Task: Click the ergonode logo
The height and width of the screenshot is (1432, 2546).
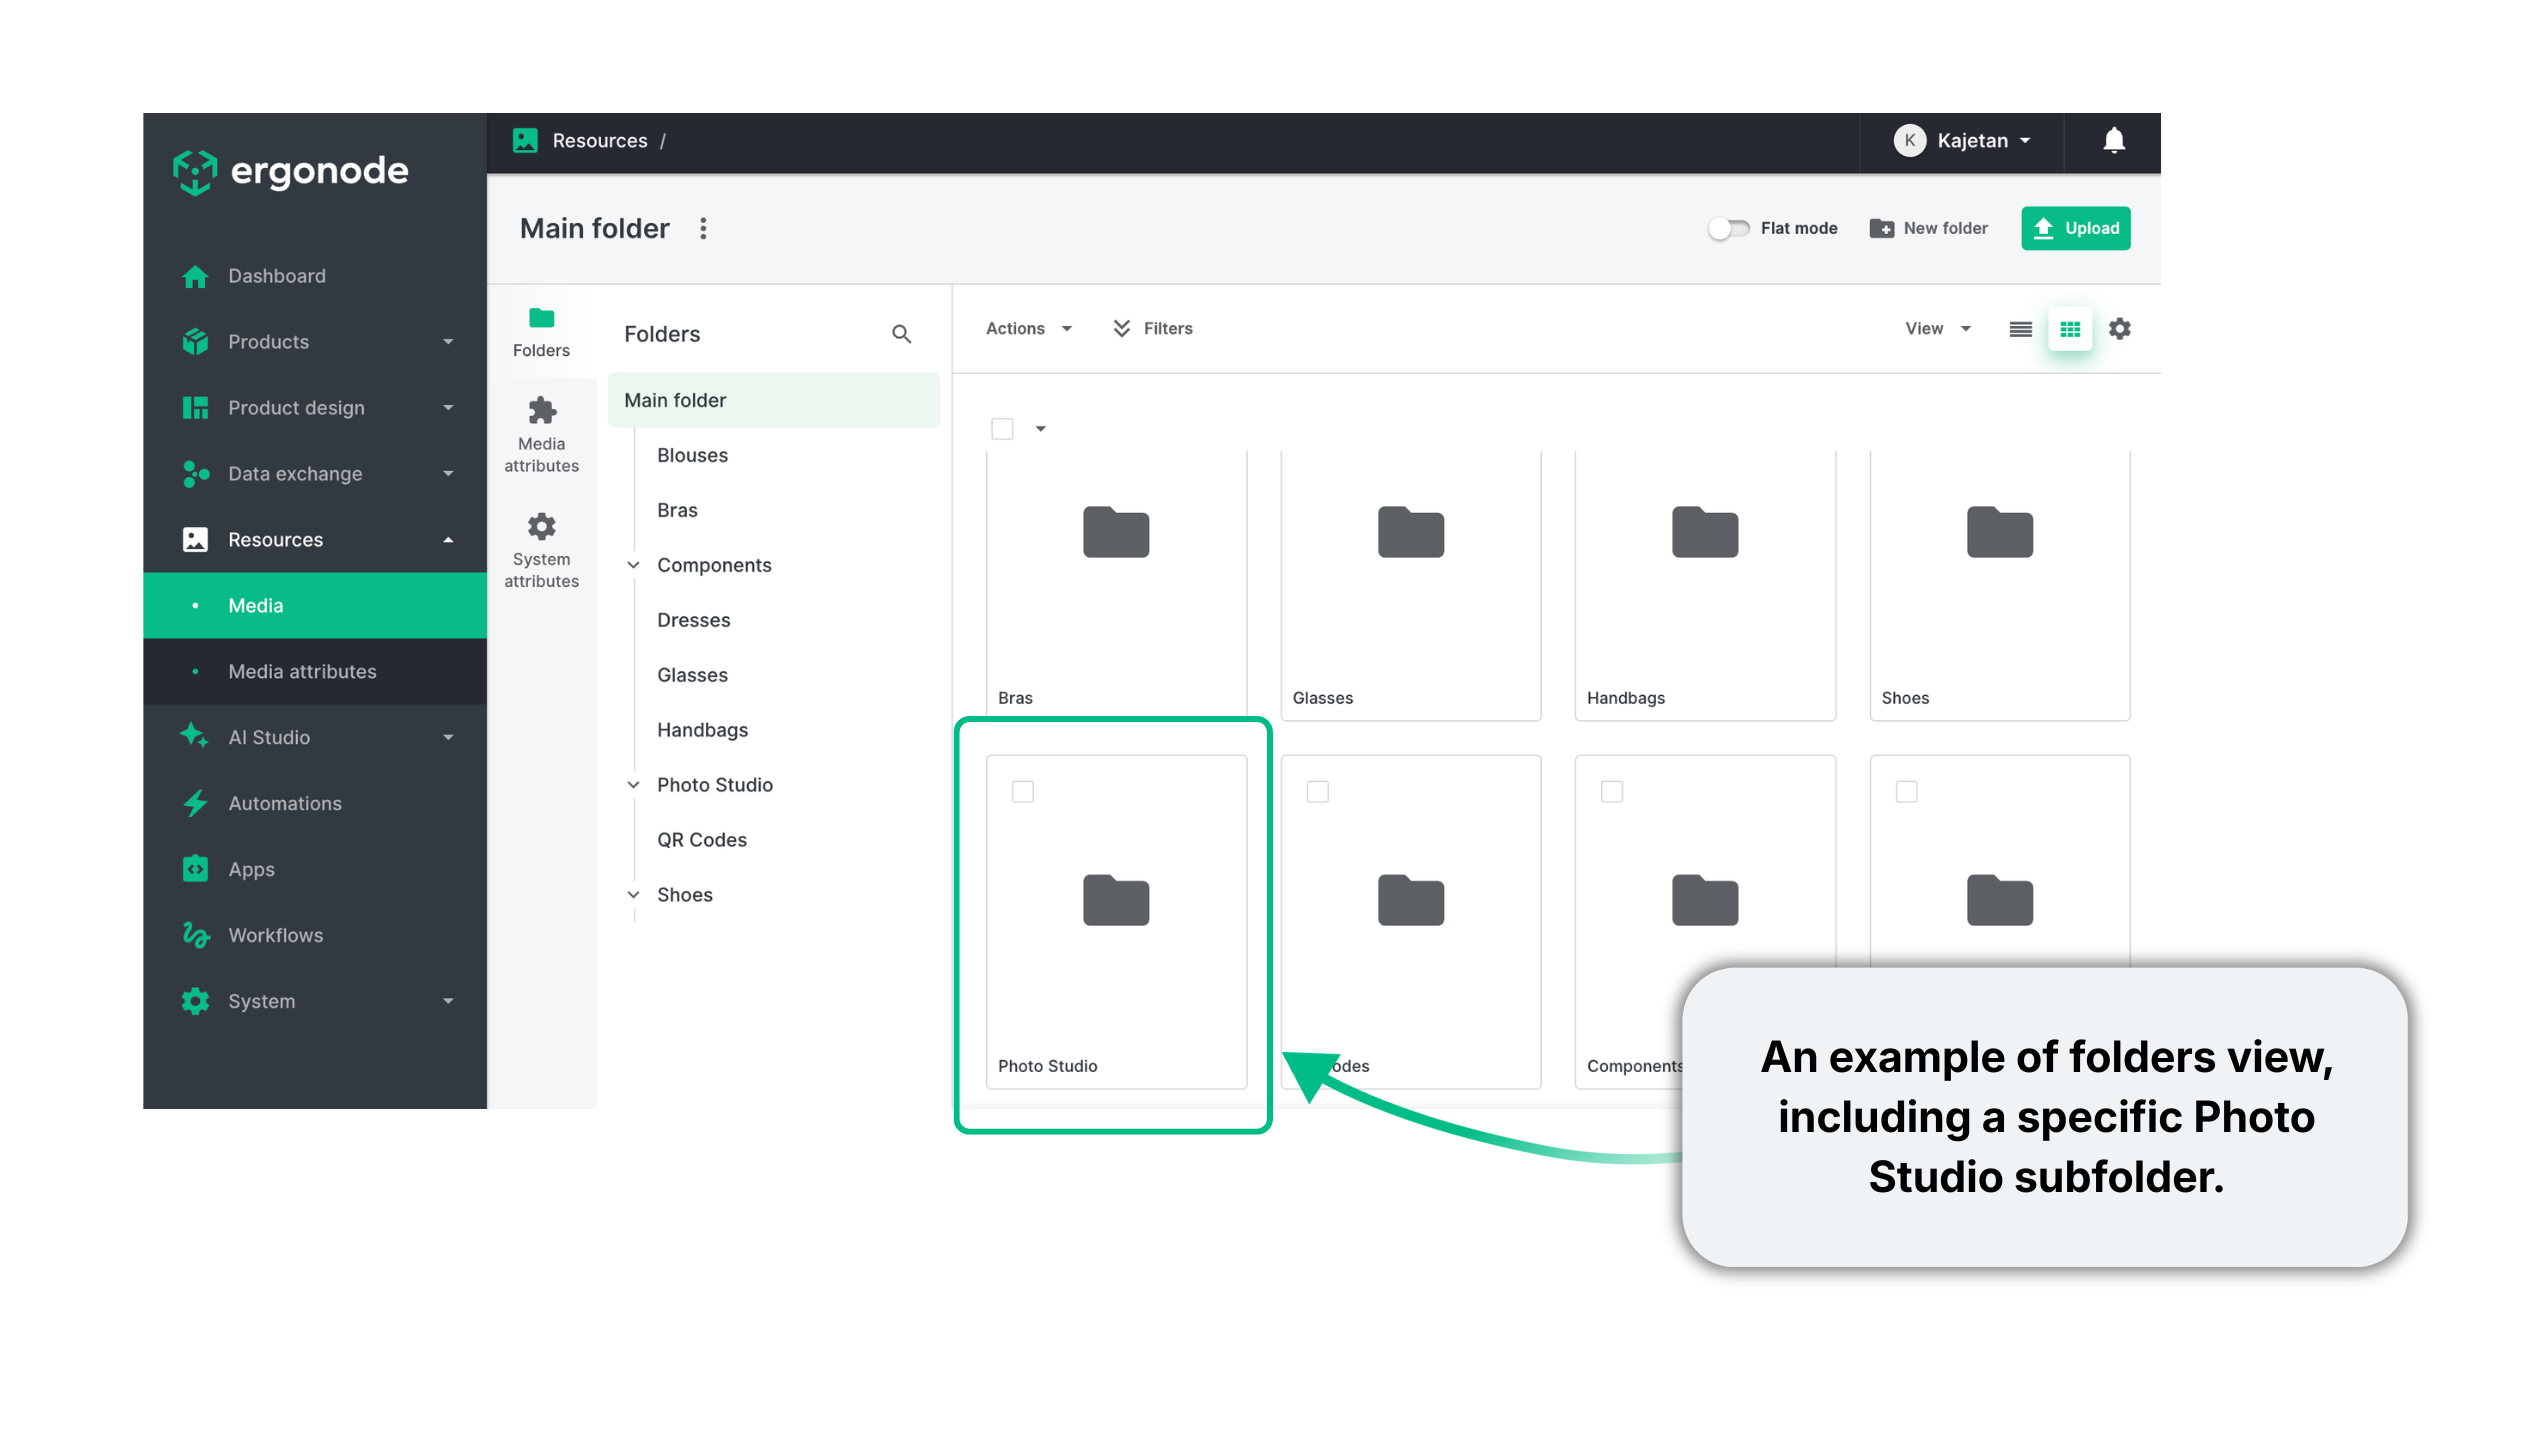Action: 290,171
